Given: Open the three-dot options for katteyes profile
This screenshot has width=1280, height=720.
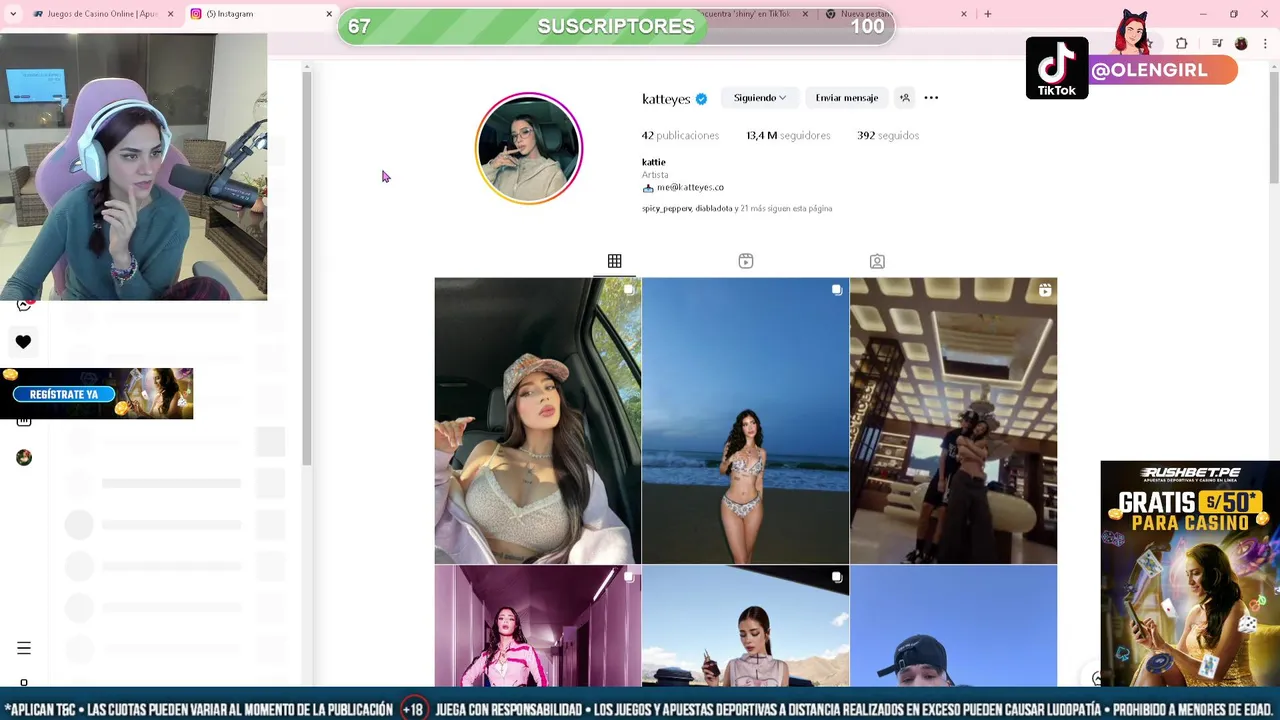Looking at the screenshot, I should pos(931,98).
